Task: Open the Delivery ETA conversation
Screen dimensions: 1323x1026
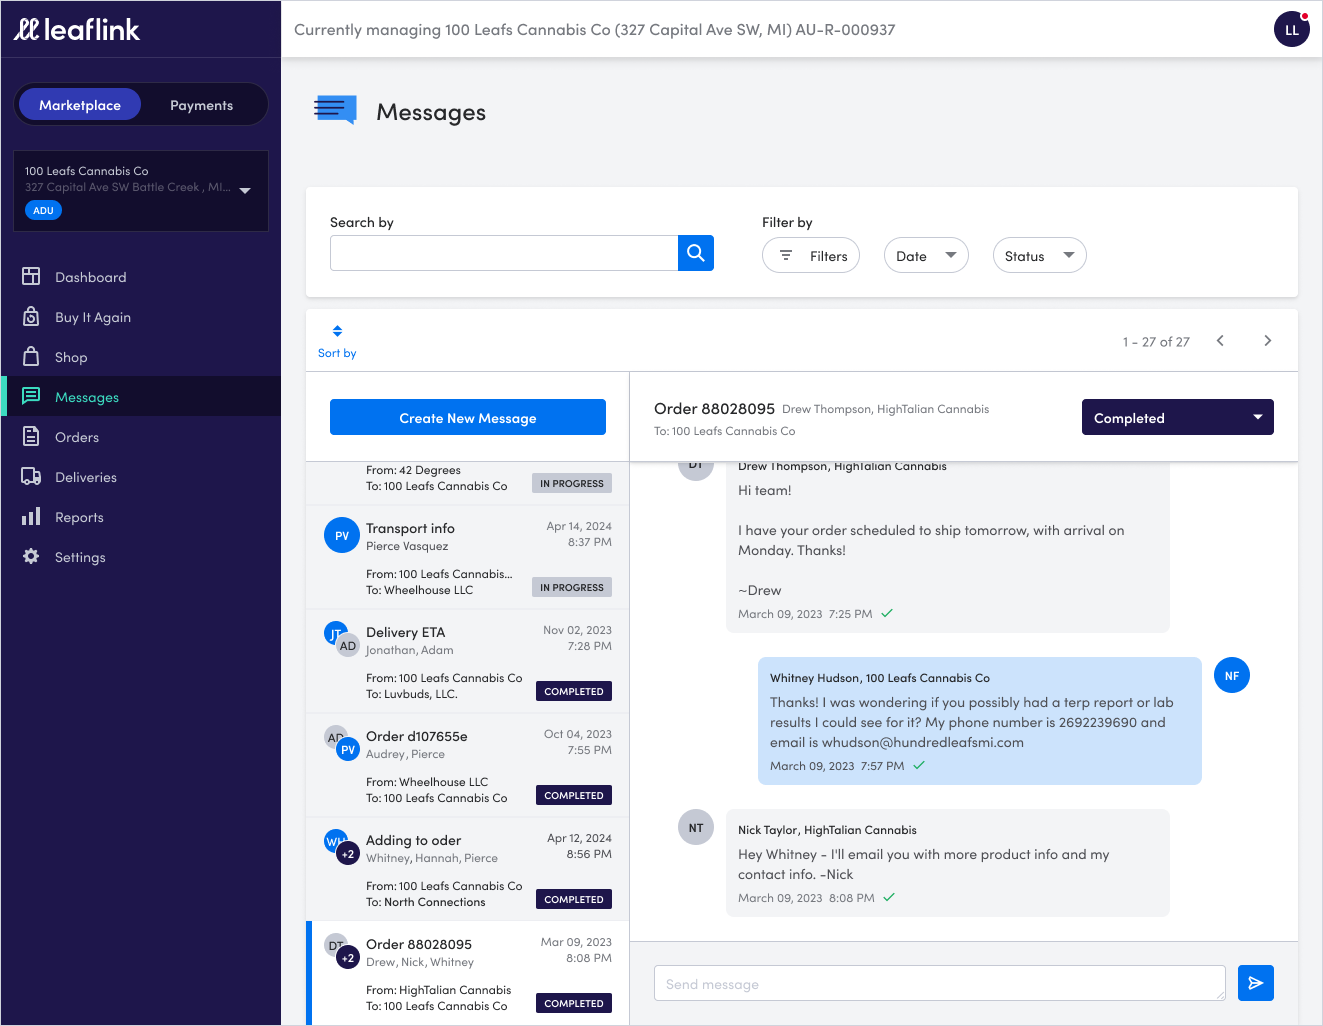Action: click(x=467, y=661)
